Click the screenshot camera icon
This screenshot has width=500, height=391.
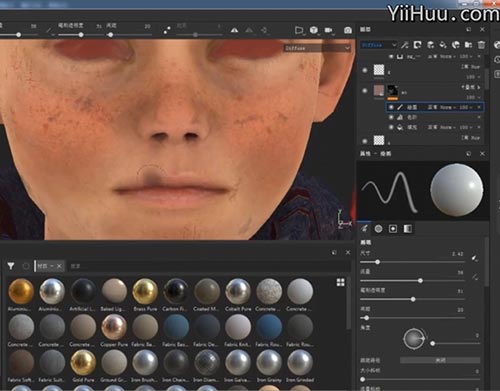click(x=348, y=30)
